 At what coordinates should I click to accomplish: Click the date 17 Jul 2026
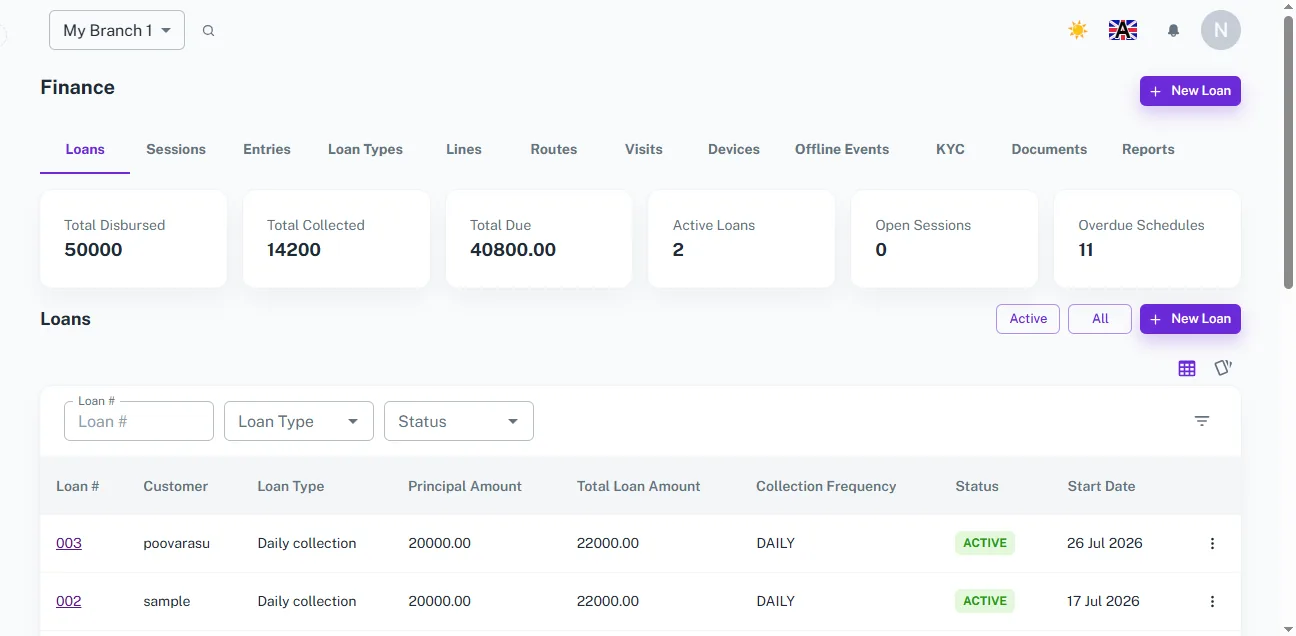[x=1103, y=601]
